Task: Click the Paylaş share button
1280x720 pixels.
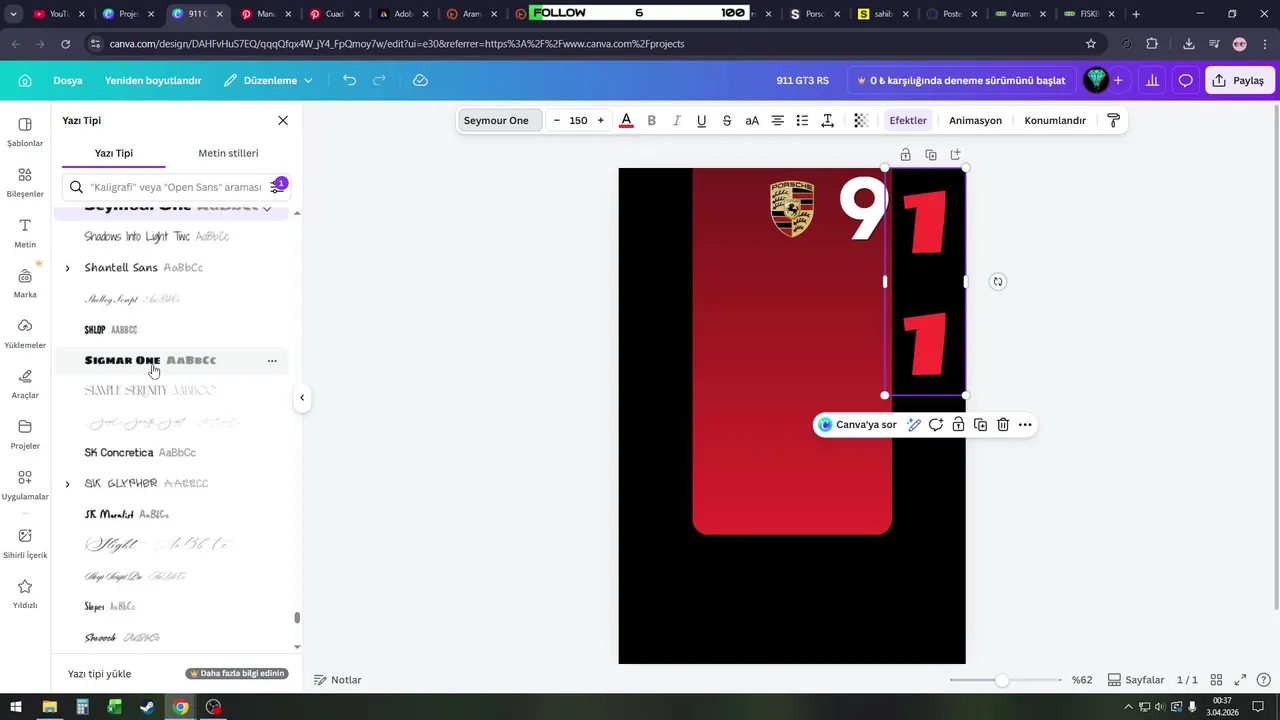Action: (x=1239, y=80)
